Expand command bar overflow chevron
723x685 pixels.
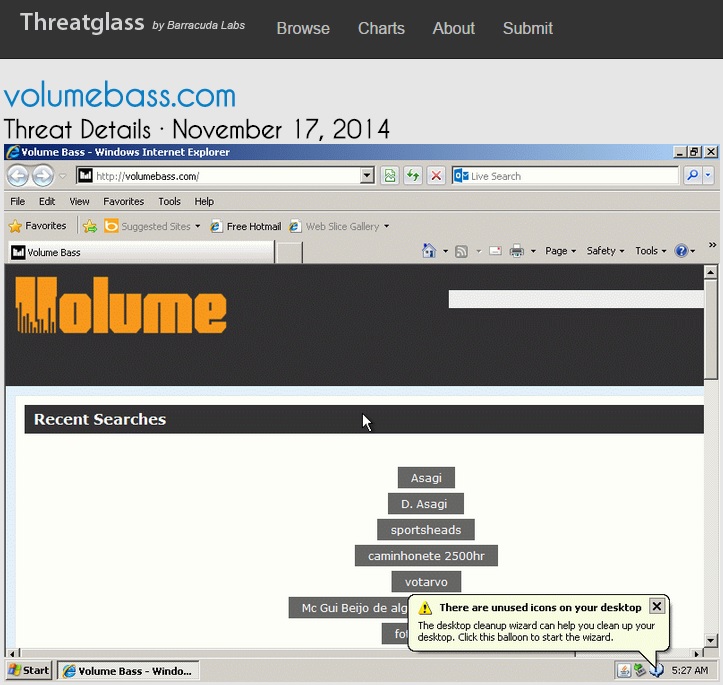(712, 245)
